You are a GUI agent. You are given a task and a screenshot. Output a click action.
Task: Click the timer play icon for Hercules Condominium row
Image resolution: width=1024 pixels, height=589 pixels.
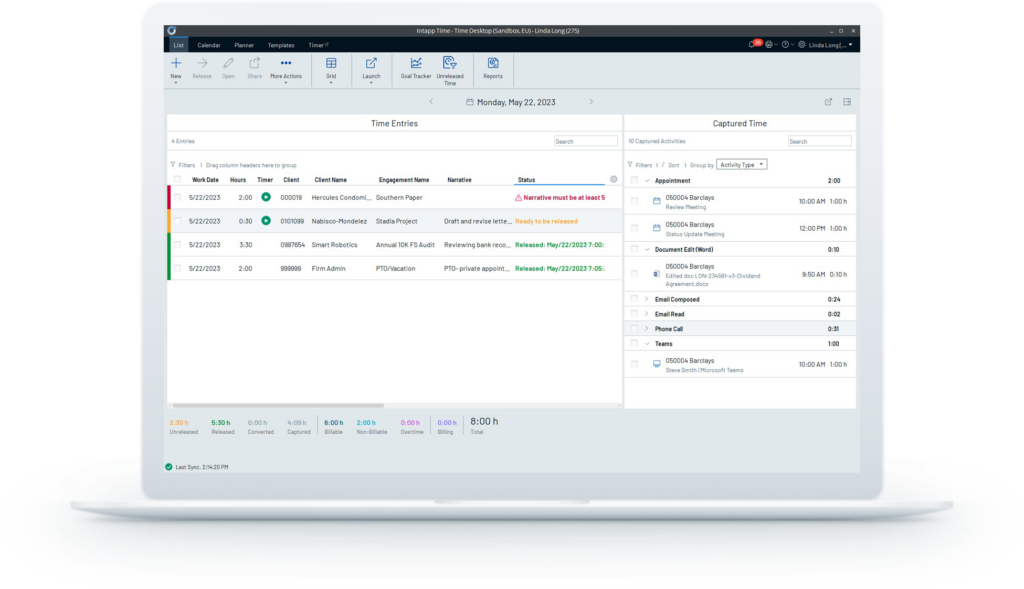pos(266,197)
